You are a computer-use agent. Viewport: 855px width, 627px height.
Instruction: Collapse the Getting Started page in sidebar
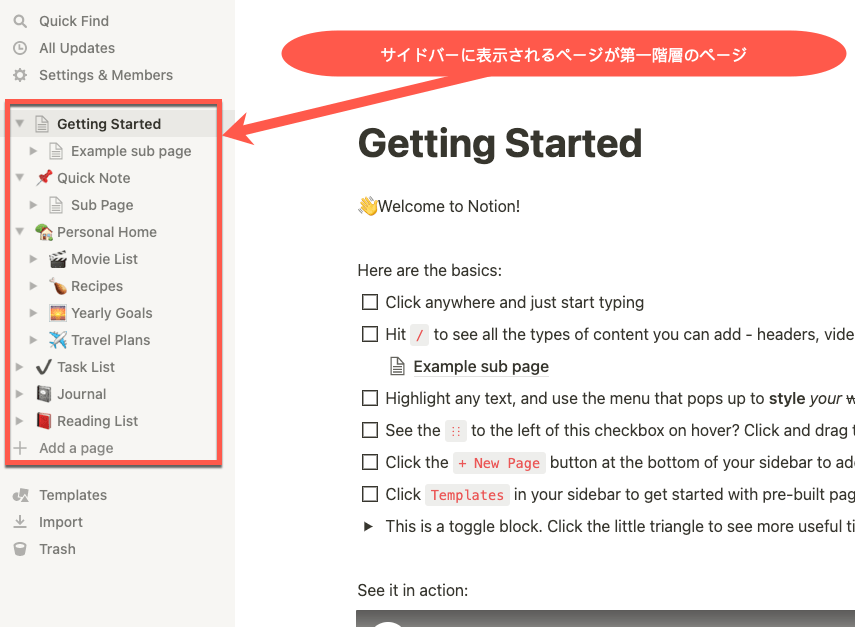[x=20, y=124]
